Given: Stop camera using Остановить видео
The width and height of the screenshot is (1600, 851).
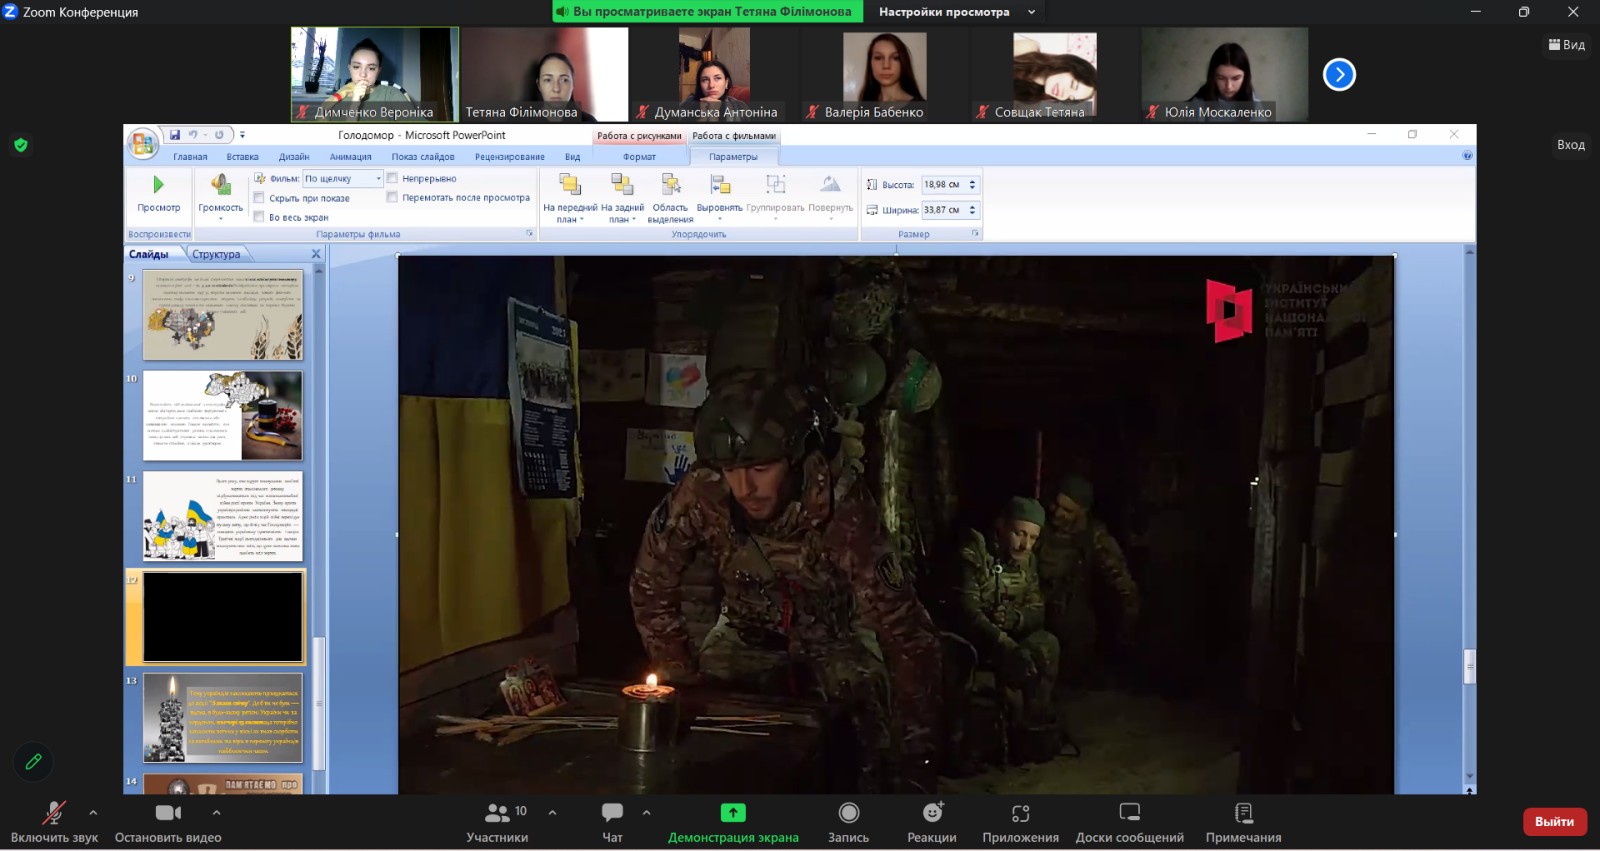Looking at the screenshot, I should click(x=168, y=813).
